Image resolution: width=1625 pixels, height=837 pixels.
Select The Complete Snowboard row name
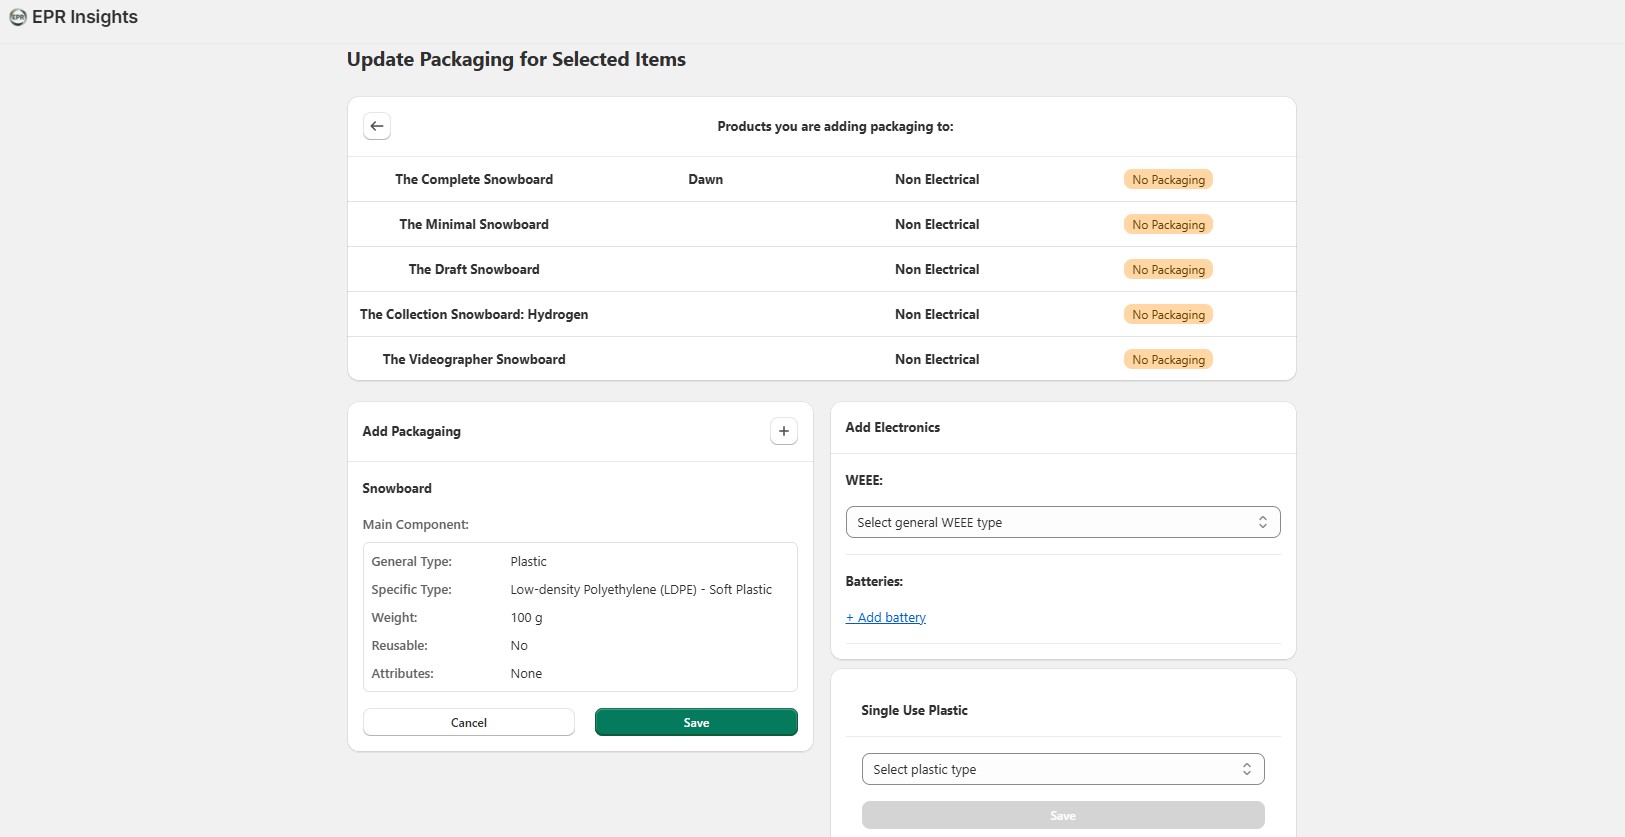point(474,179)
